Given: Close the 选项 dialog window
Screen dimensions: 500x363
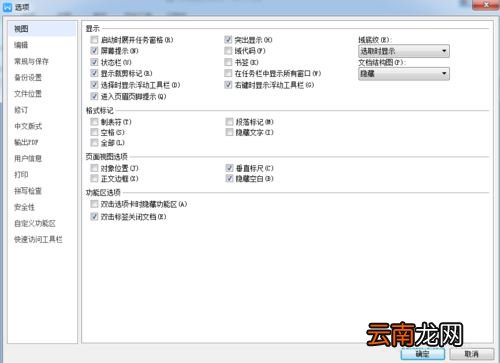Looking at the screenshot, I should point(485,5).
